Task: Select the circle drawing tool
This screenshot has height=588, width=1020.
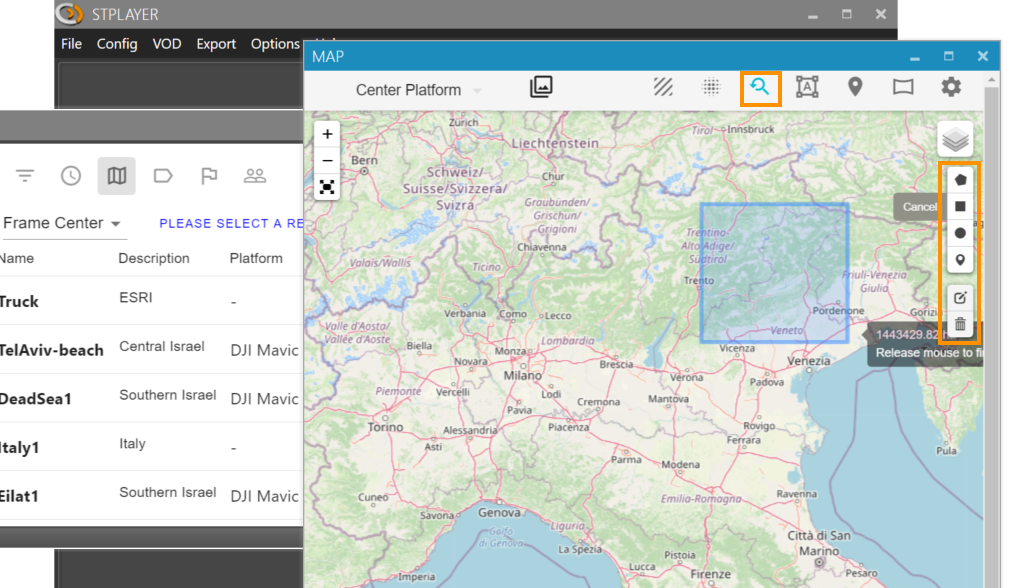Action: [x=959, y=232]
